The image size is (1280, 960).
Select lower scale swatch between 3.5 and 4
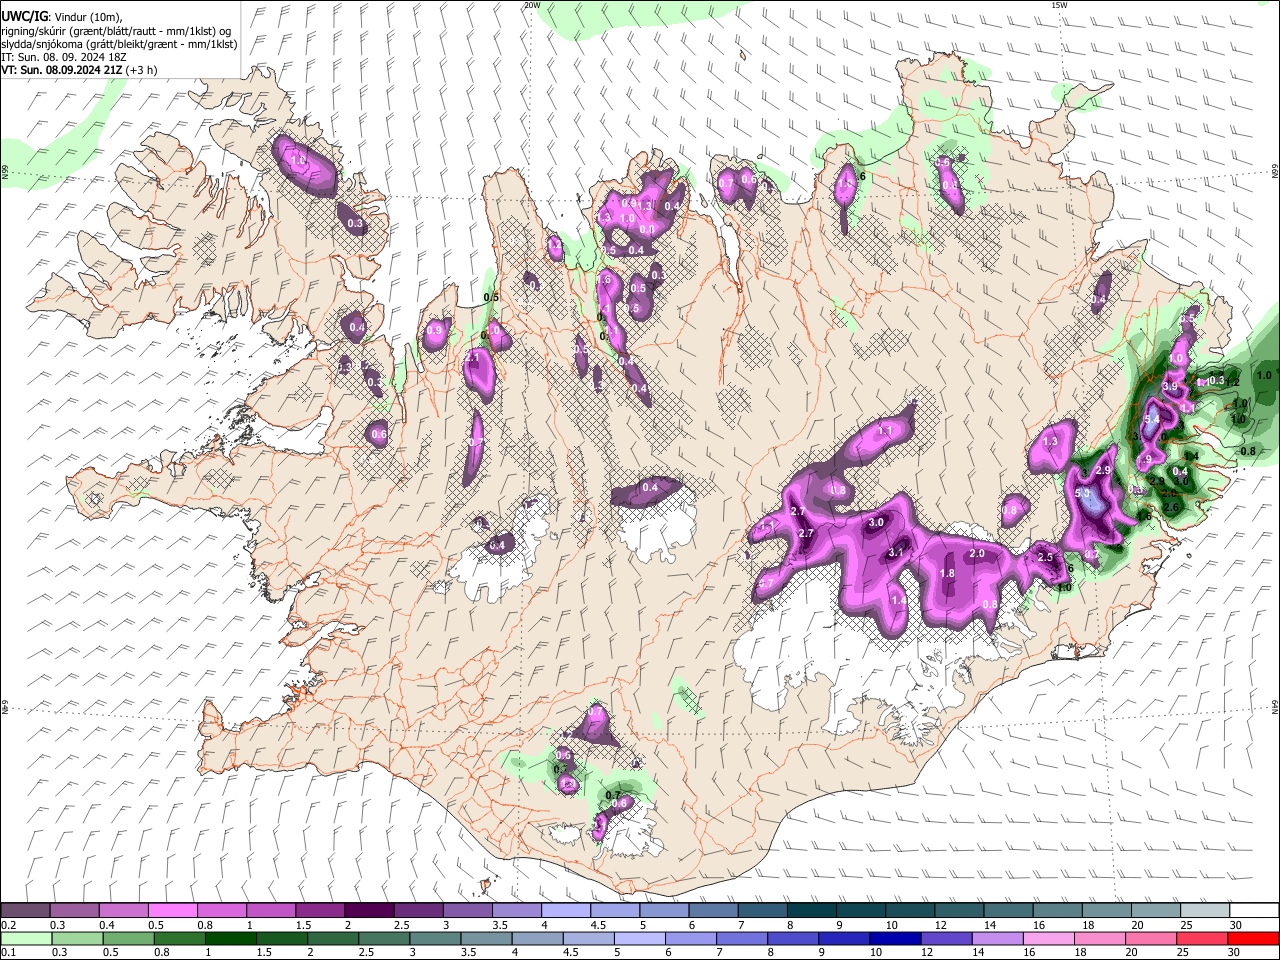pyautogui.click(x=486, y=938)
